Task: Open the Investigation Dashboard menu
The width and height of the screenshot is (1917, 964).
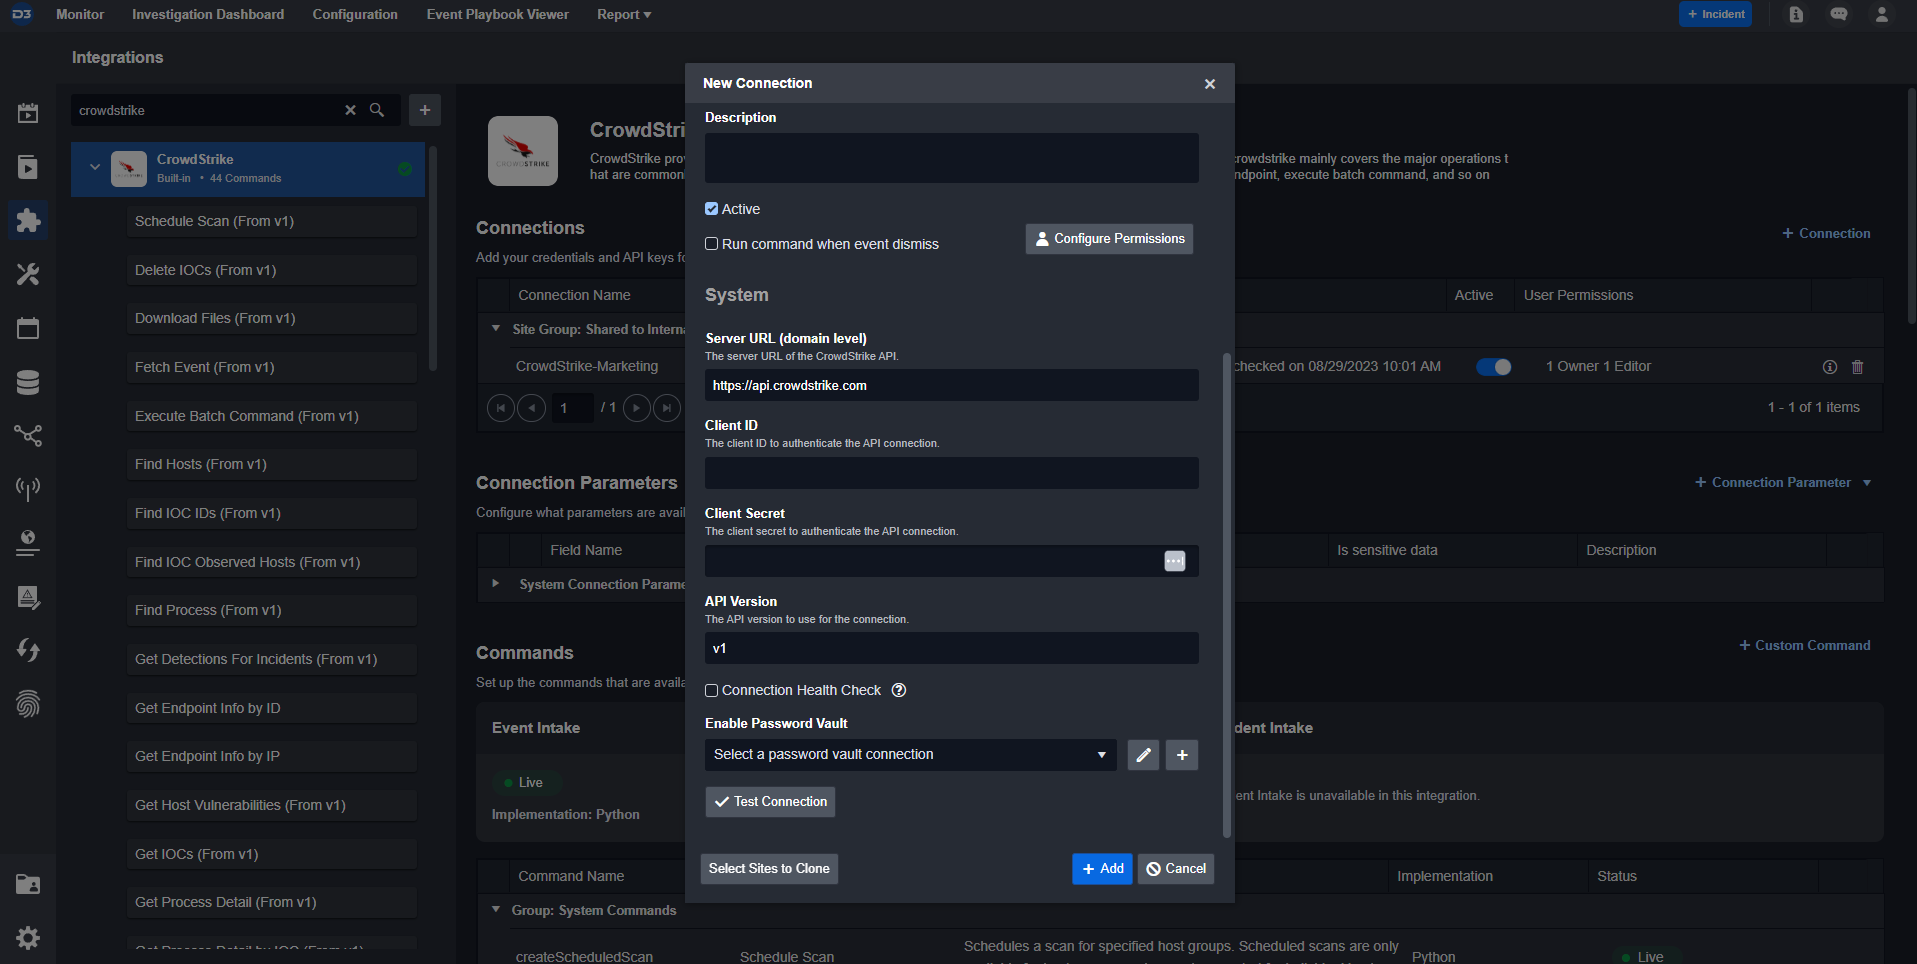Action: tap(208, 14)
